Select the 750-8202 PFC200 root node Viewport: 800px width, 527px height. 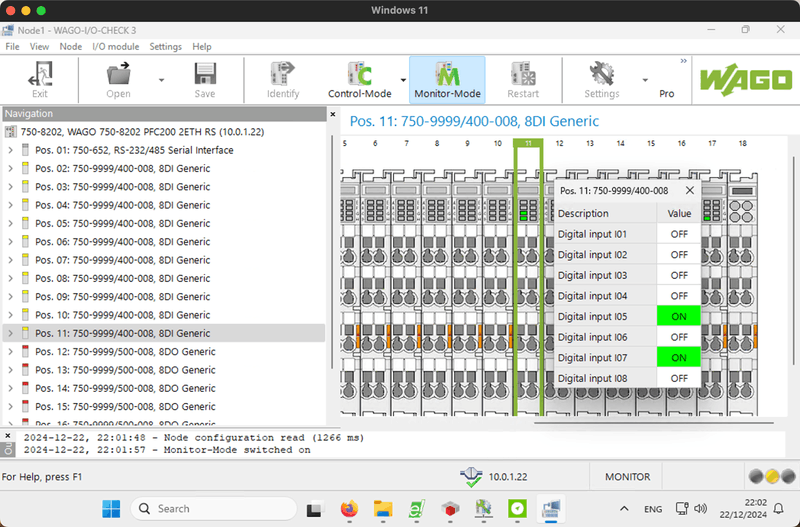pos(142,132)
